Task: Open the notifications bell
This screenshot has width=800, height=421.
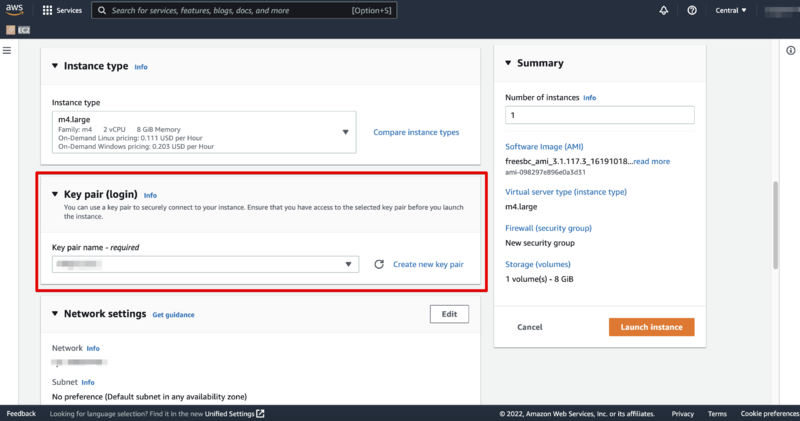Action: (x=663, y=10)
